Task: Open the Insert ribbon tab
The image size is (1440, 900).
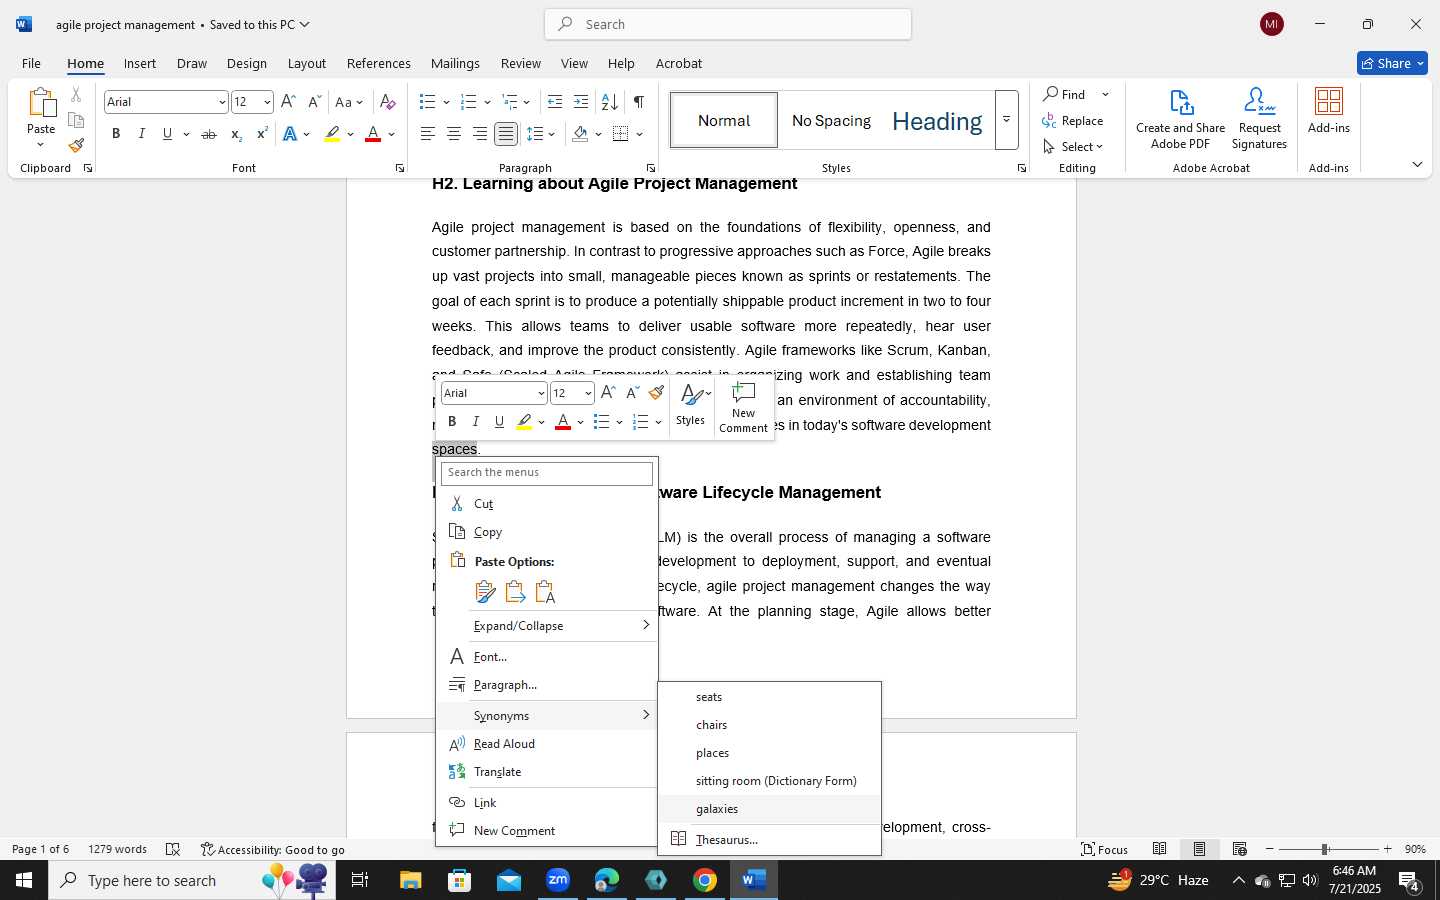Action: point(140,63)
